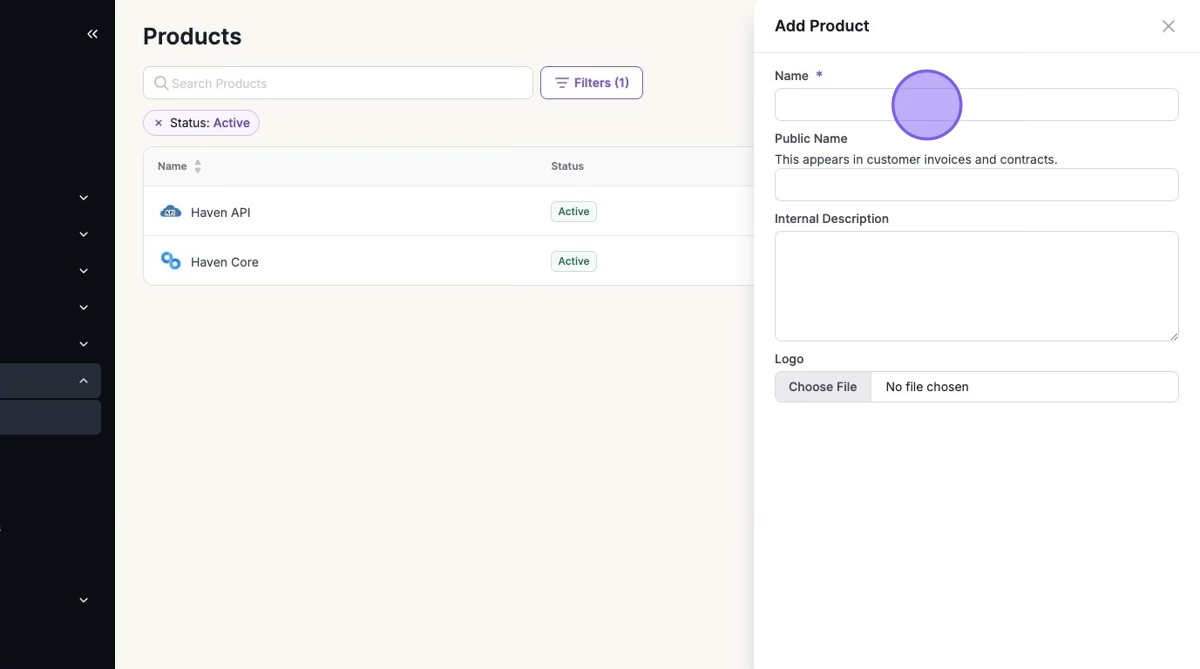
Task: Expand the topmost sidebar section chevron
Action: (x=84, y=198)
